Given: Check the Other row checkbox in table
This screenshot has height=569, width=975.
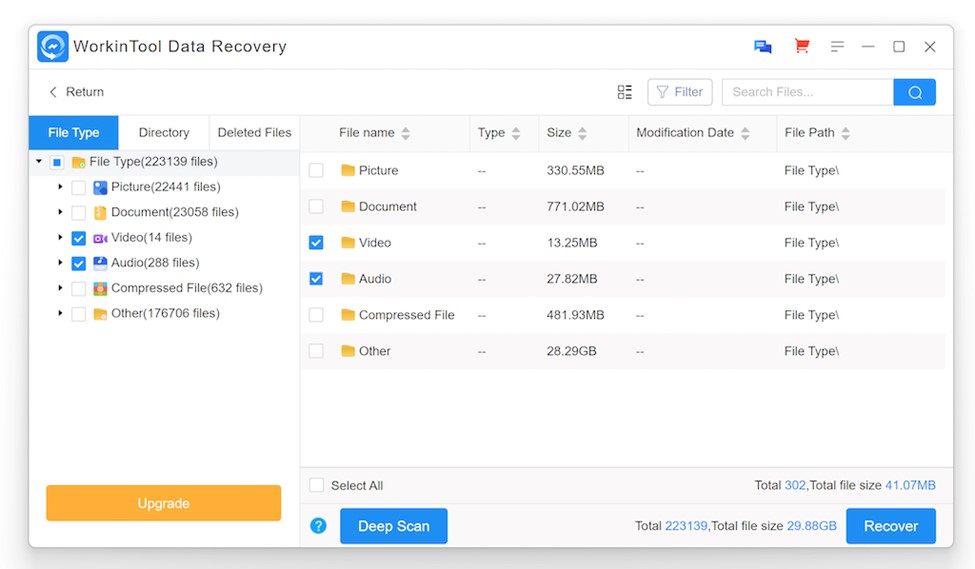Looking at the screenshot, I should click(316, 351).
